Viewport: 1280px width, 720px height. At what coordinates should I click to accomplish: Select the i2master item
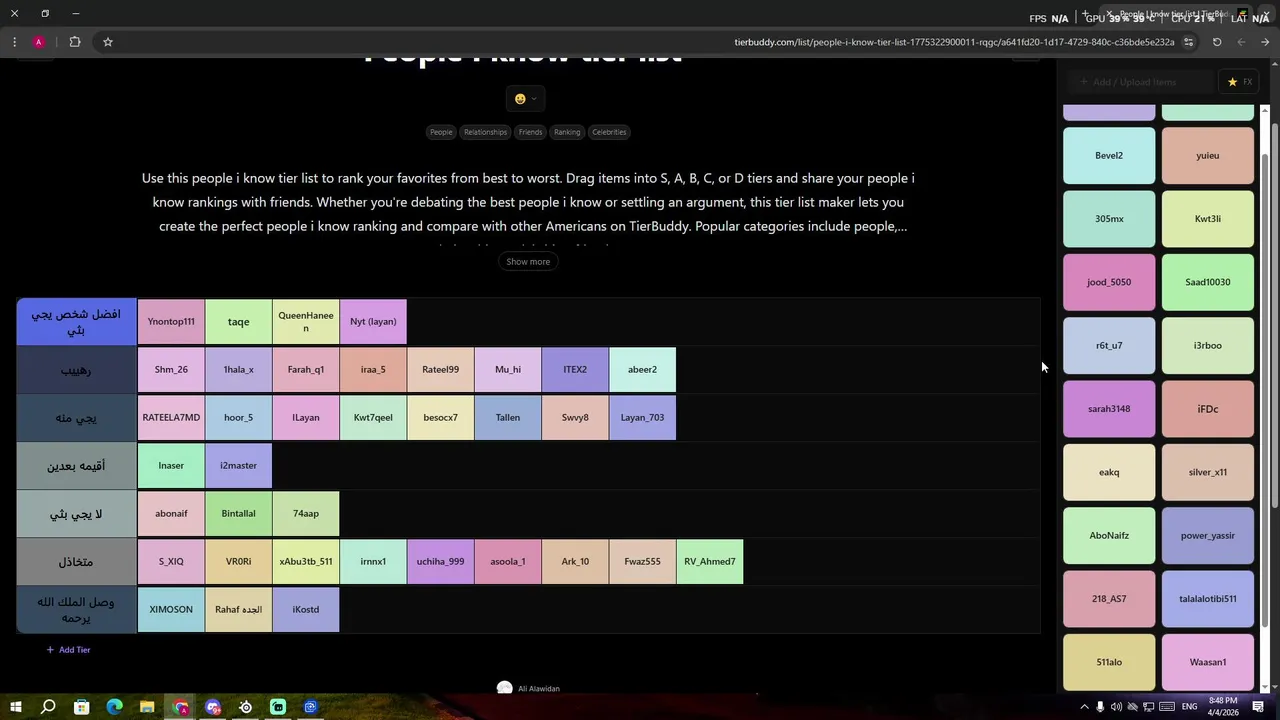pyautogui.click(x=238, y=466)
